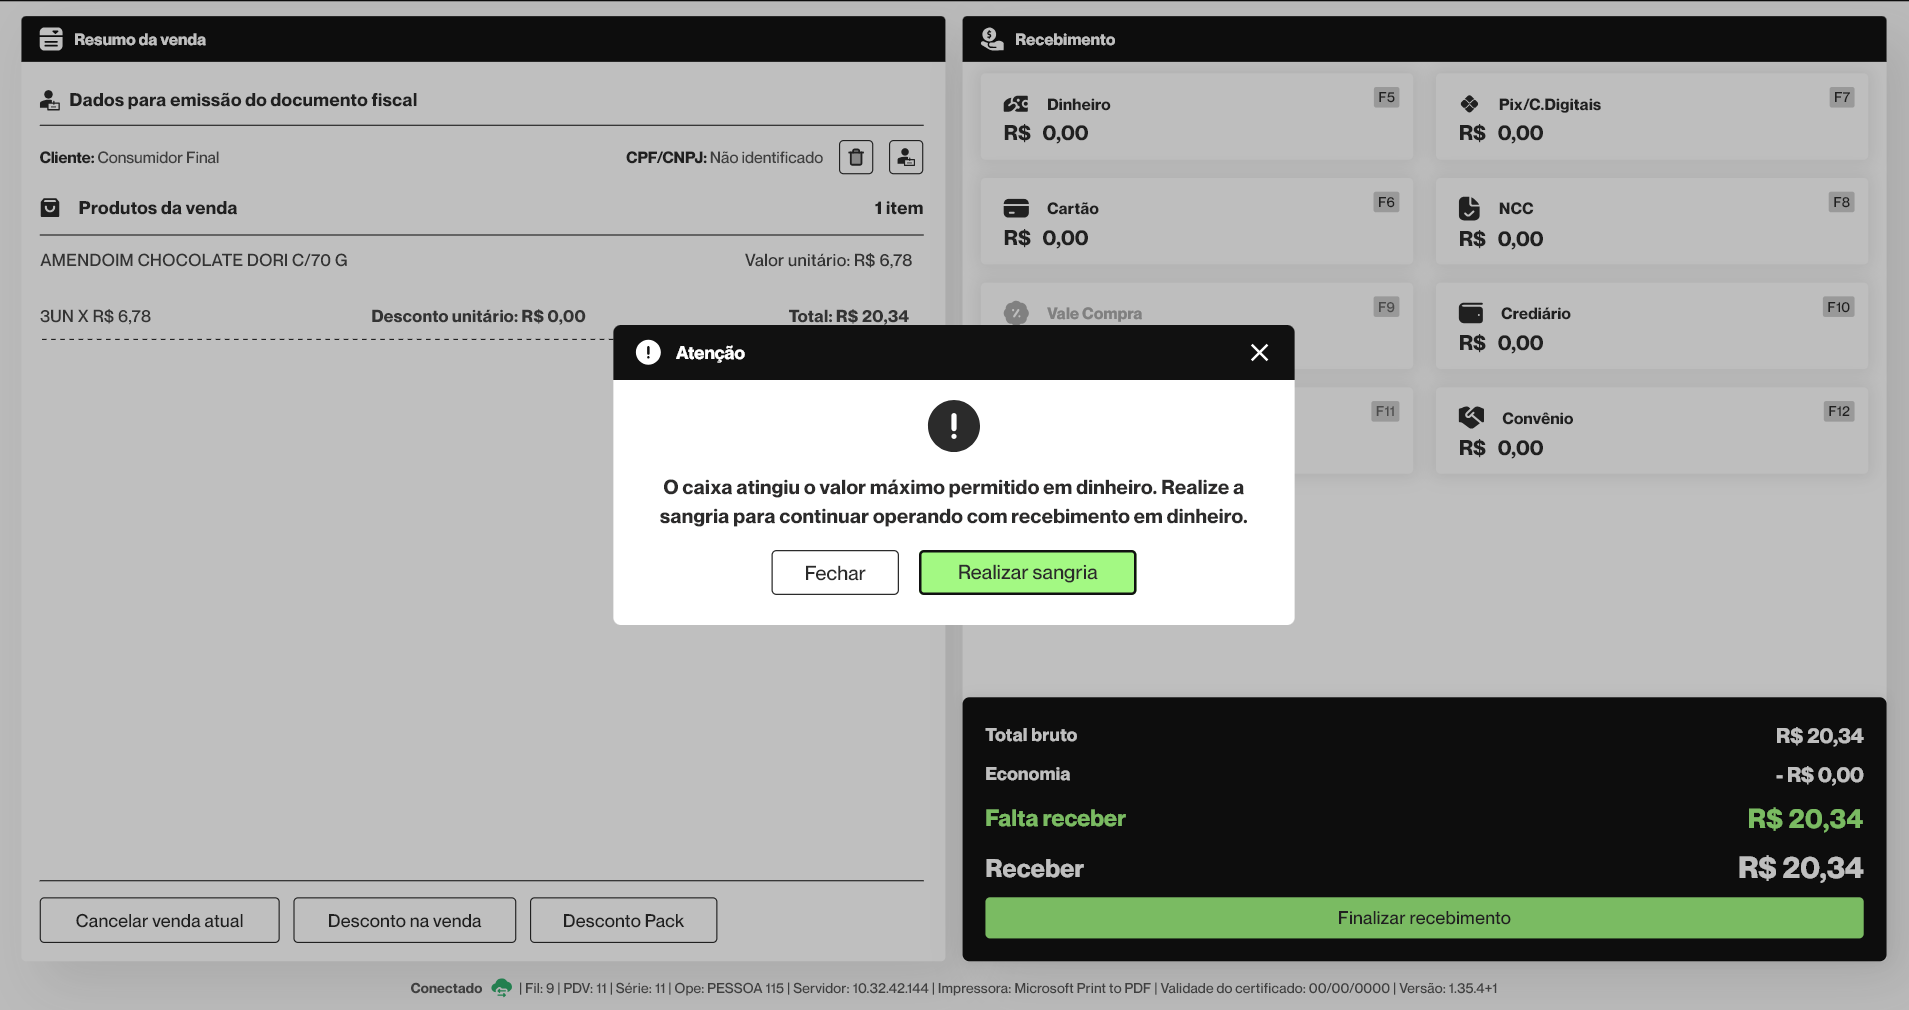Viewport: 1909px width, 1010px height.
Task: Click the Vale Compra voucher icon
Action: (1016, 313)
